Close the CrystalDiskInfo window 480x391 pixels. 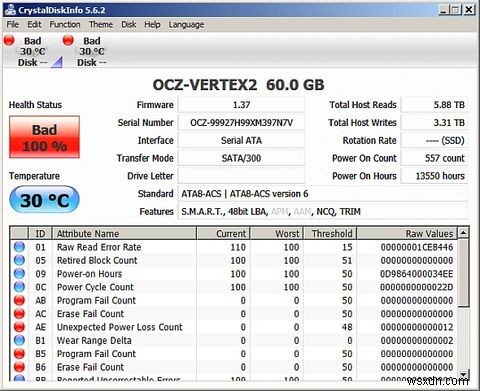point(468,9)
